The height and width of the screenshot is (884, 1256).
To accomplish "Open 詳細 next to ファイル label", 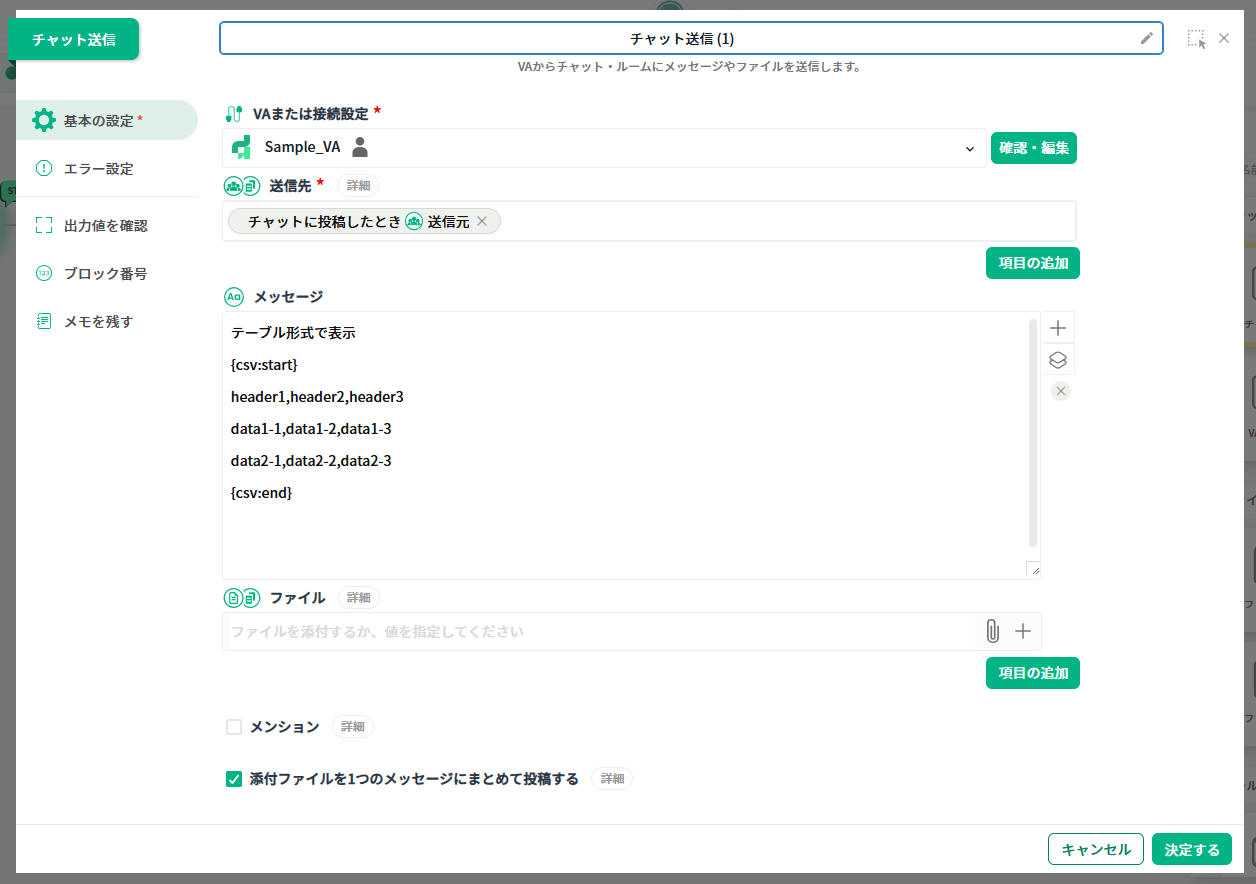I will tap(358, 598).
